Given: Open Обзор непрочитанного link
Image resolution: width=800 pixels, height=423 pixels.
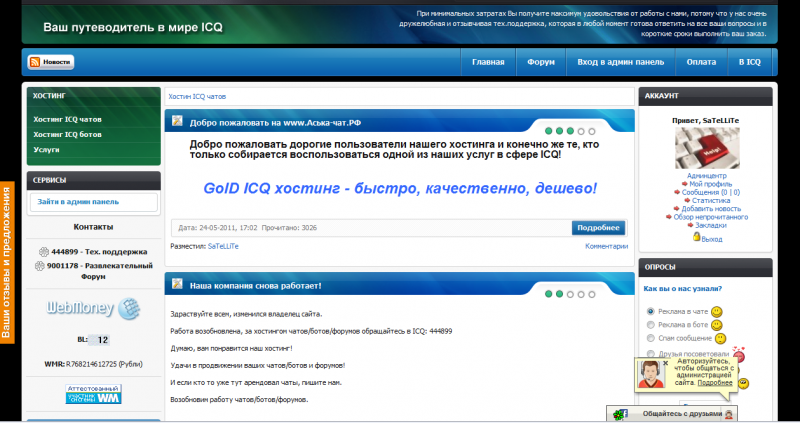Looking at the screenshot, I should tap(710, 217).
